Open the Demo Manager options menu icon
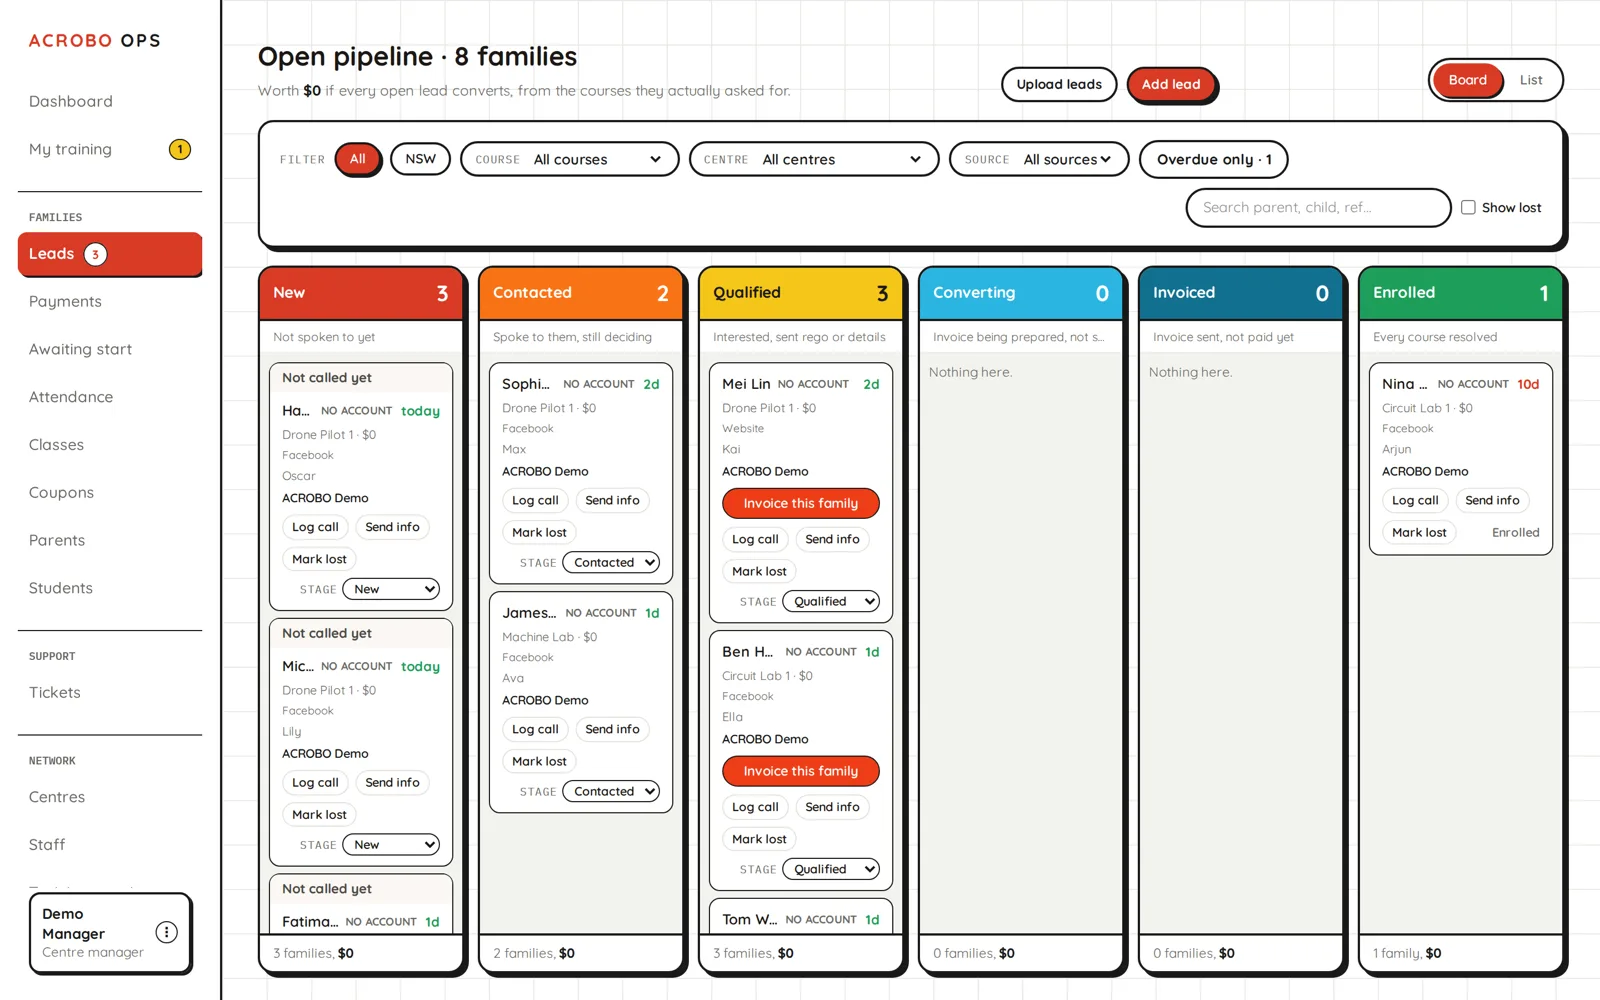This screenshot has height=1000, width=1600. click(167, 932)
